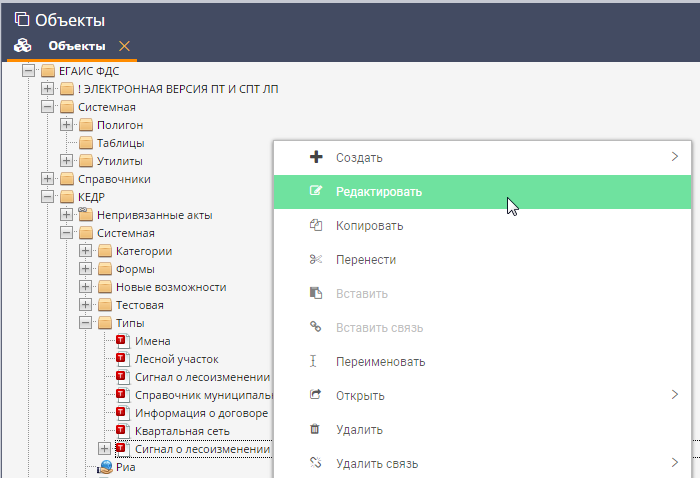The image size is (700, 478).
Task: Collapse the Типы folder node
Action: tap(85, 323)
